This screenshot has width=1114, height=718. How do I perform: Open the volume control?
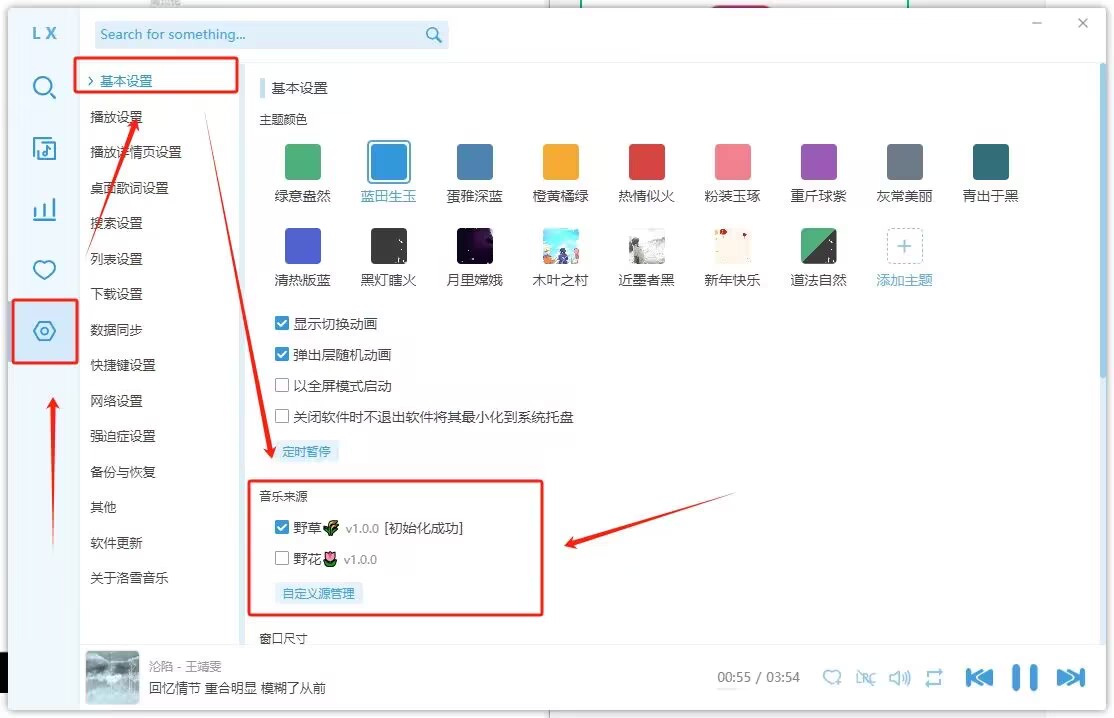[899, 677]
